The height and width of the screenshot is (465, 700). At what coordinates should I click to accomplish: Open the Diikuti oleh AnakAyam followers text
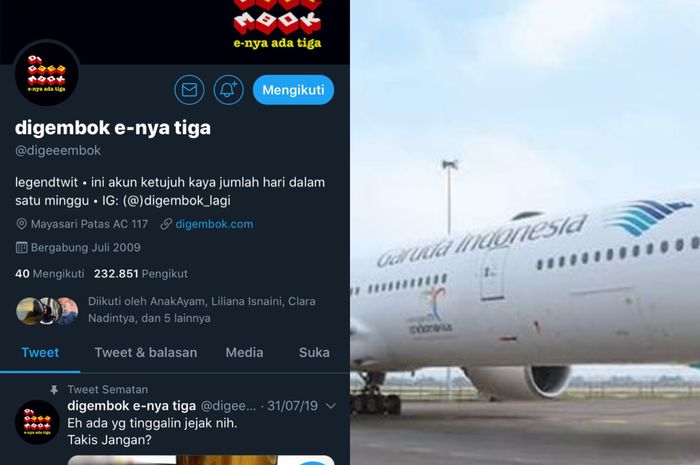202,310
